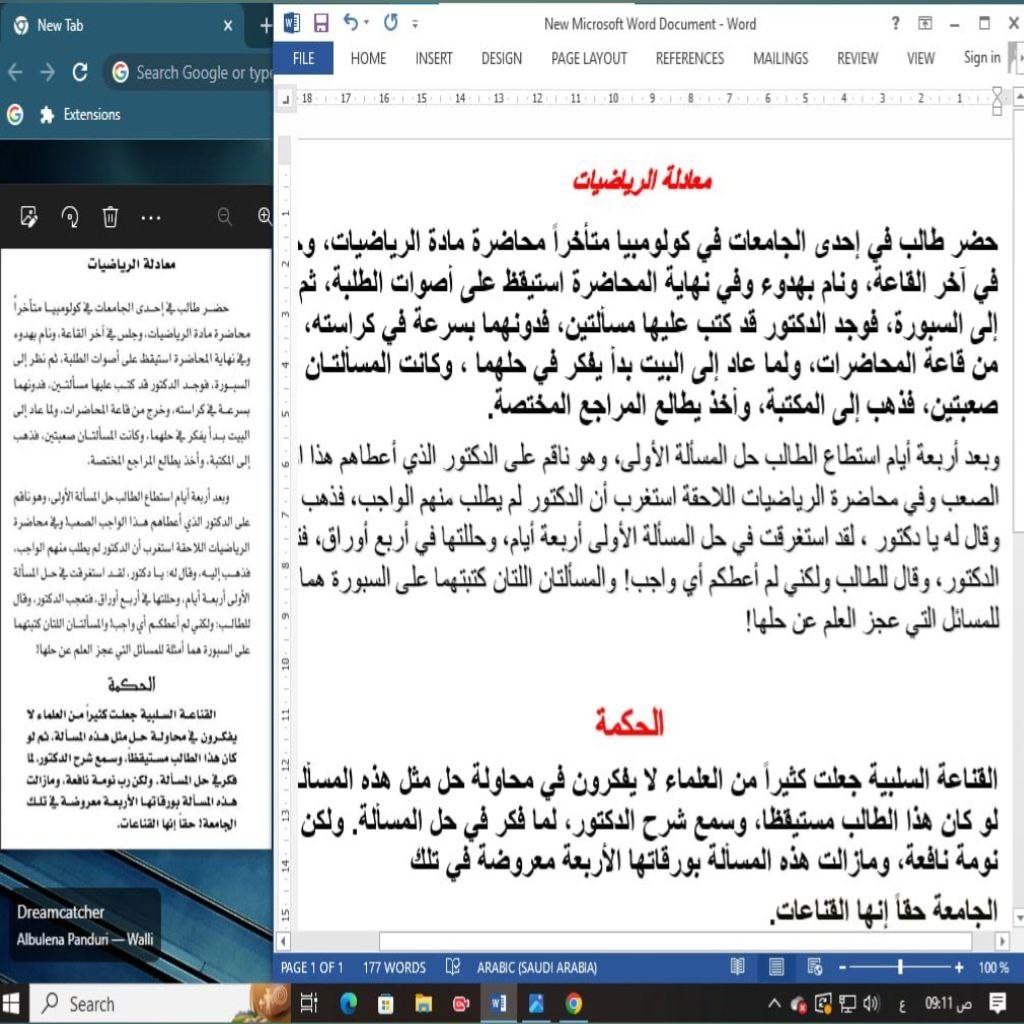Click horizontal scrollbar right arrow in Word
Screen dimensions: 1024x1024
(1002, 941)
